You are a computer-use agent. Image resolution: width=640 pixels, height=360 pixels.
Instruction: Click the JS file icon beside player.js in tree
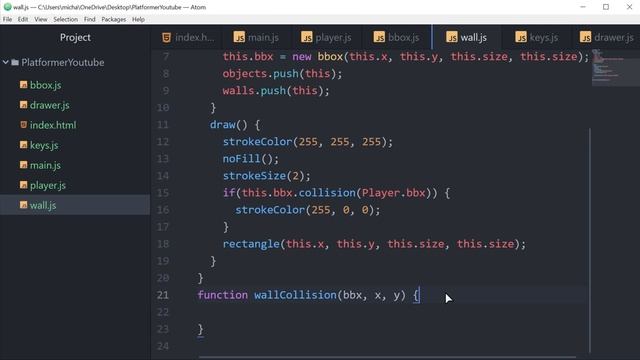coord(23,184)
